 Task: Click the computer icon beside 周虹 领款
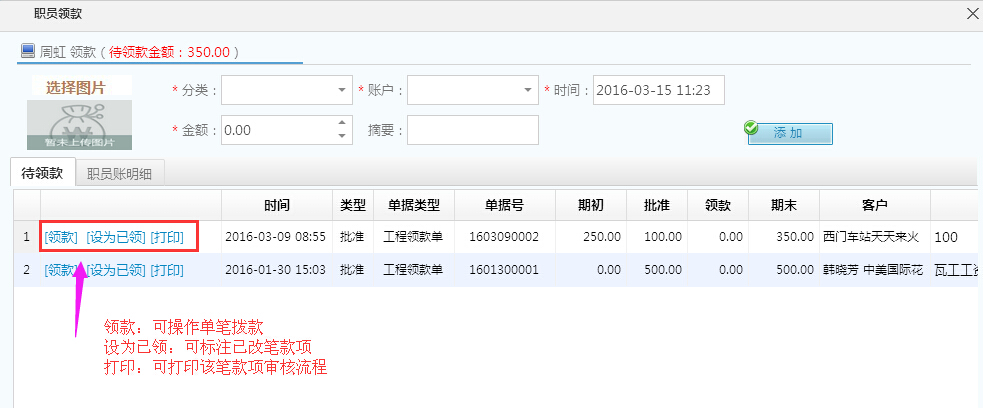pos(28,50)
